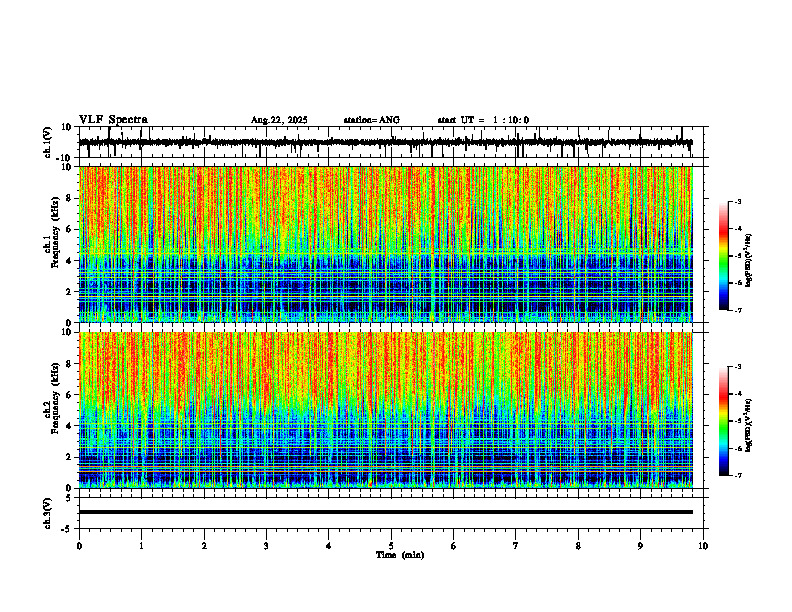Click the "-3" label on ch.1 color scale
The height and width of the screenshot is (612, 792).
coord(738,201)
